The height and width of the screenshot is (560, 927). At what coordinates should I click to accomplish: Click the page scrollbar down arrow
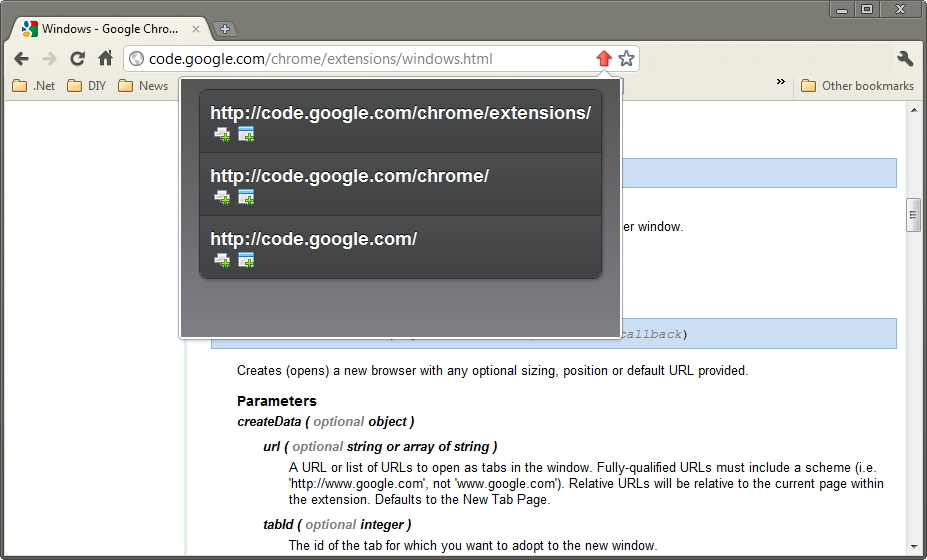[914, 547]
